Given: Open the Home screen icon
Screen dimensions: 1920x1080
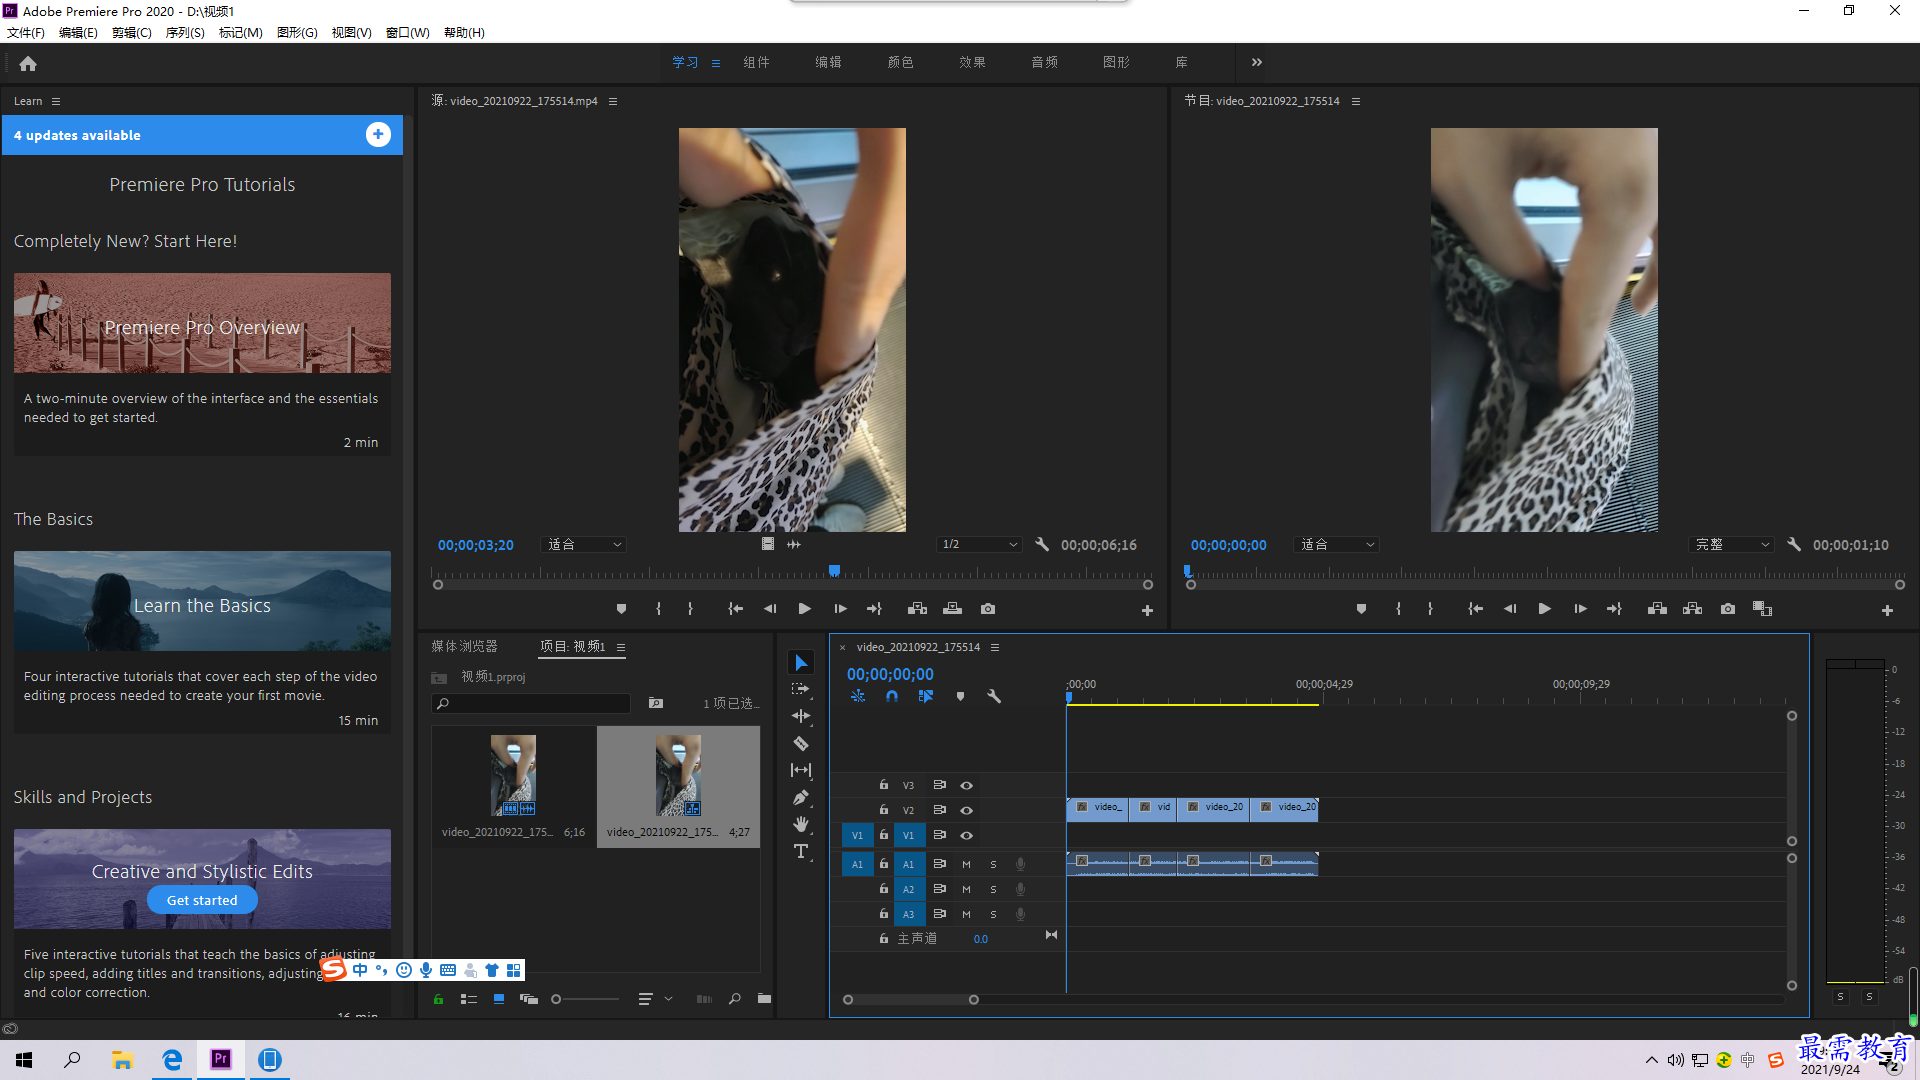Looking at the screenshot, I should coord(28,63).
